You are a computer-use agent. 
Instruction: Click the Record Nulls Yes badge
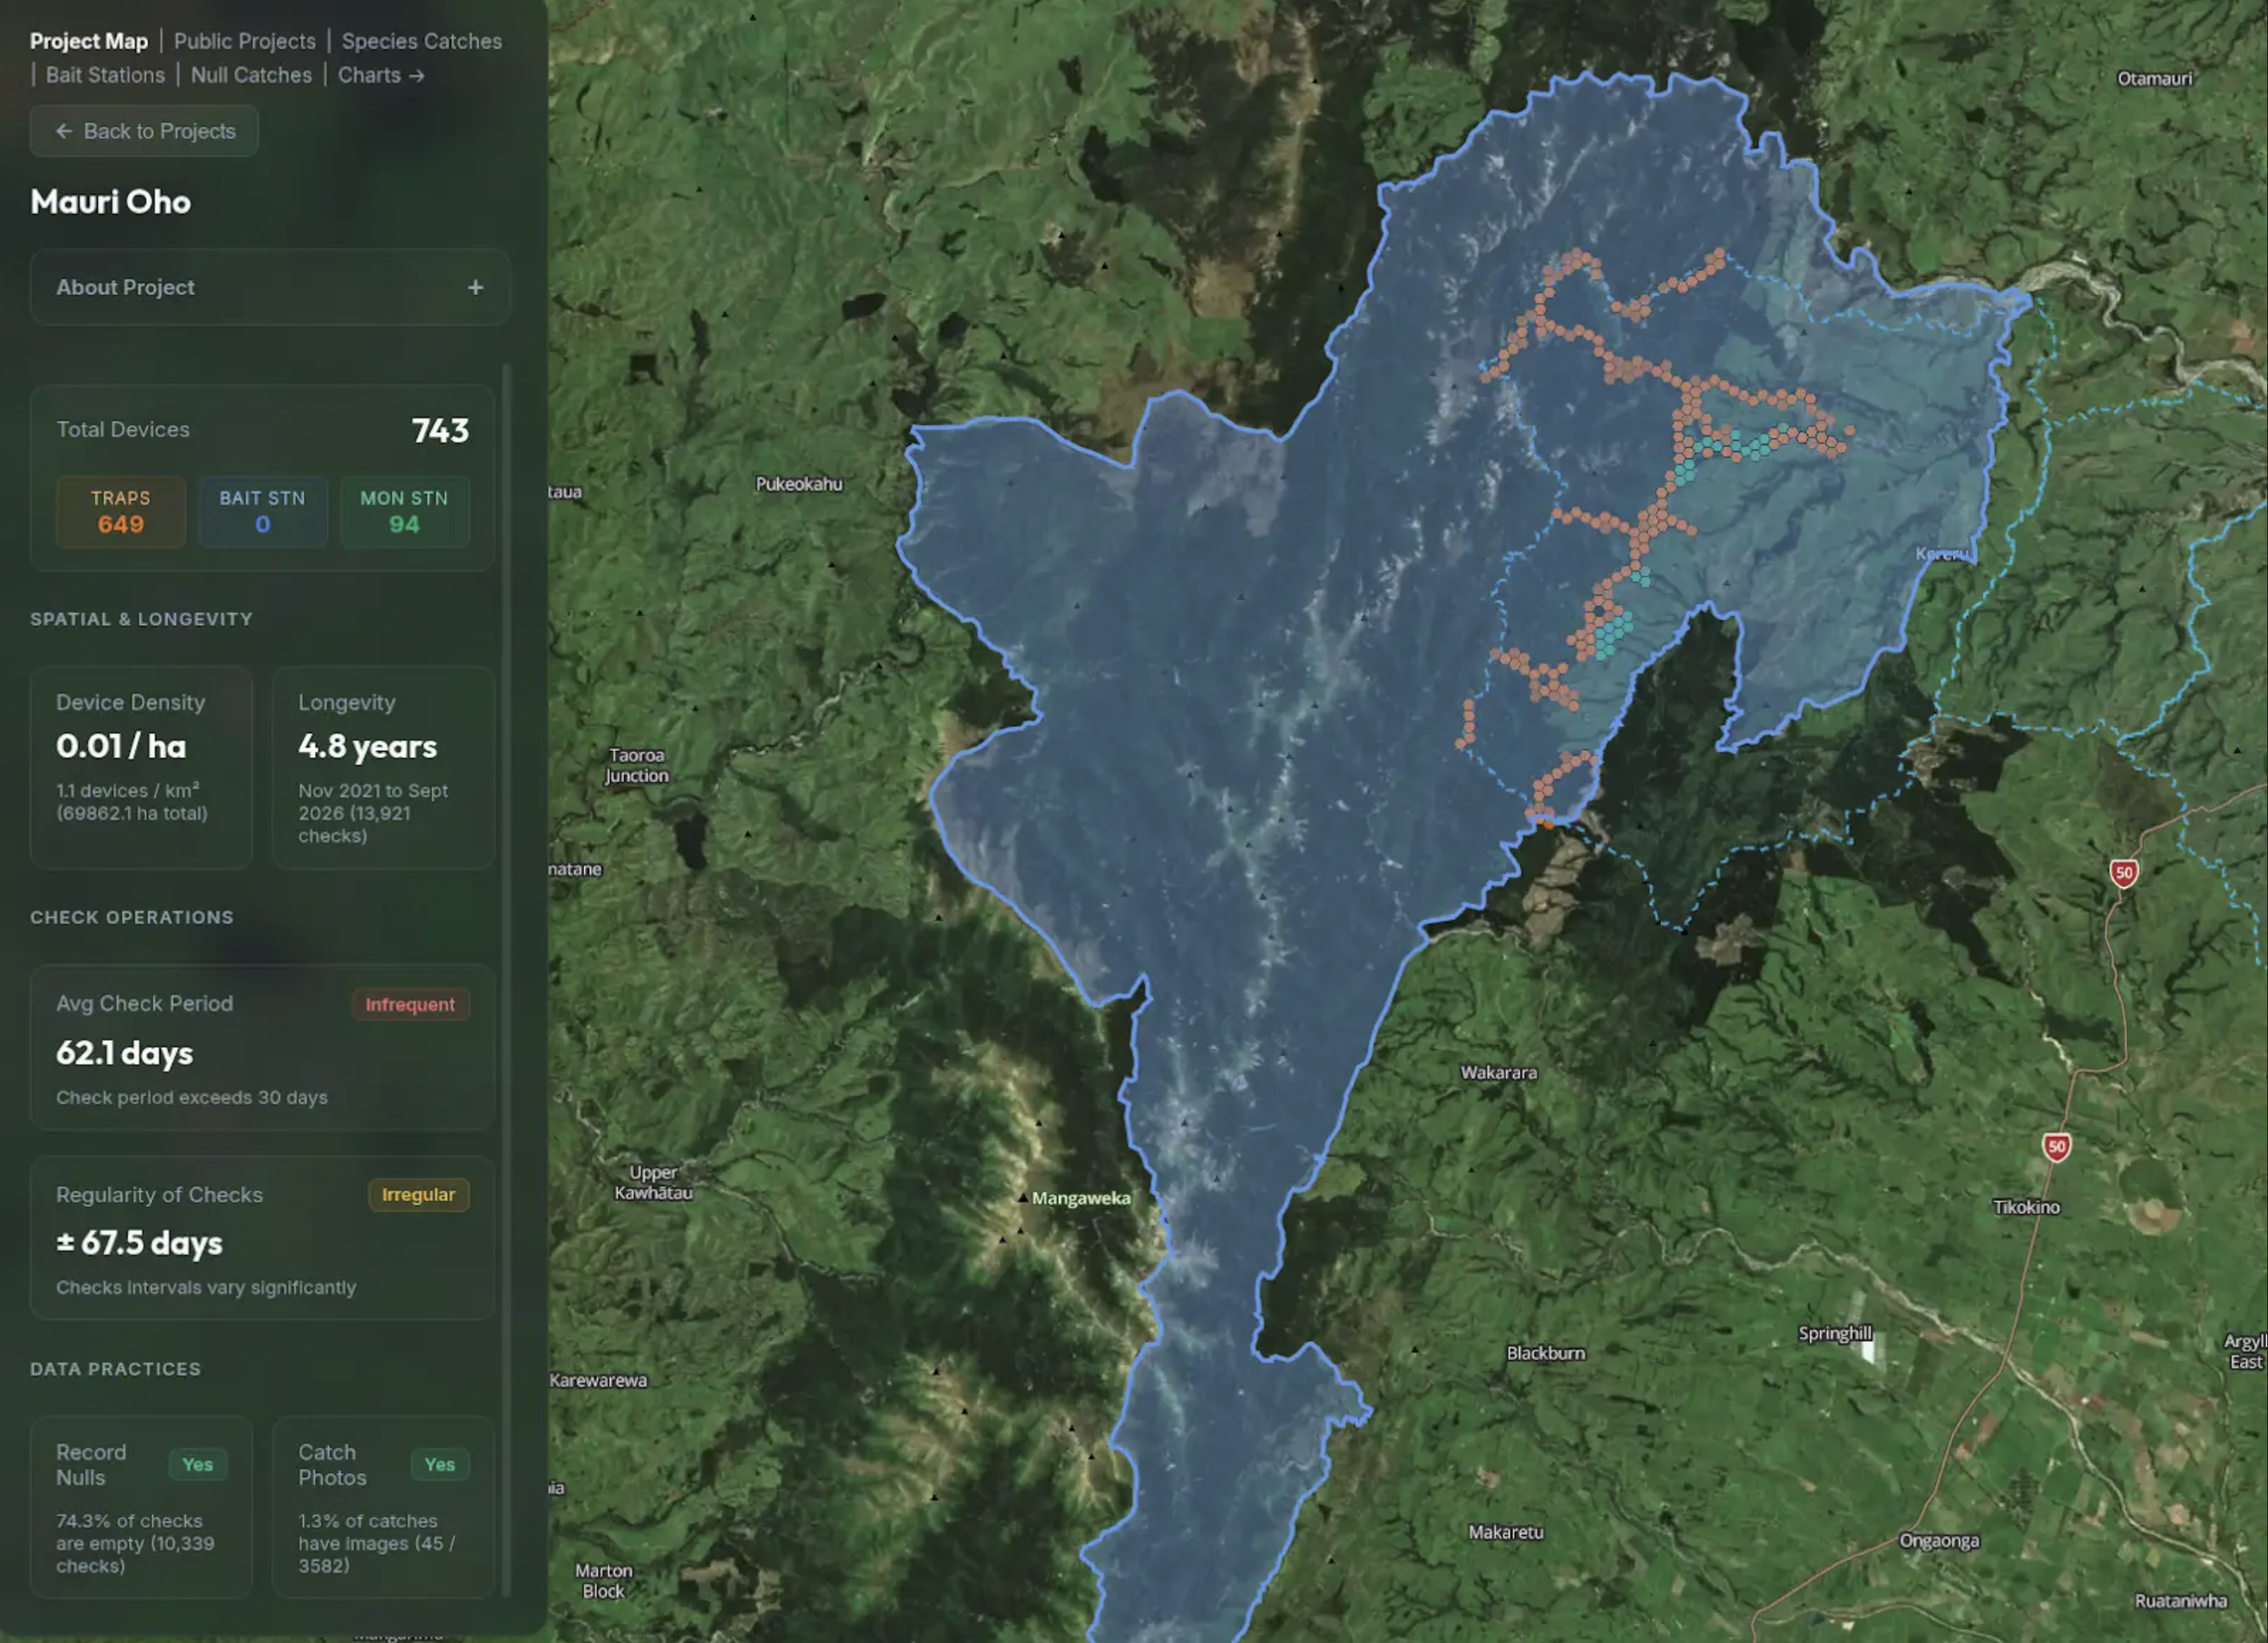pos(197,1464)
